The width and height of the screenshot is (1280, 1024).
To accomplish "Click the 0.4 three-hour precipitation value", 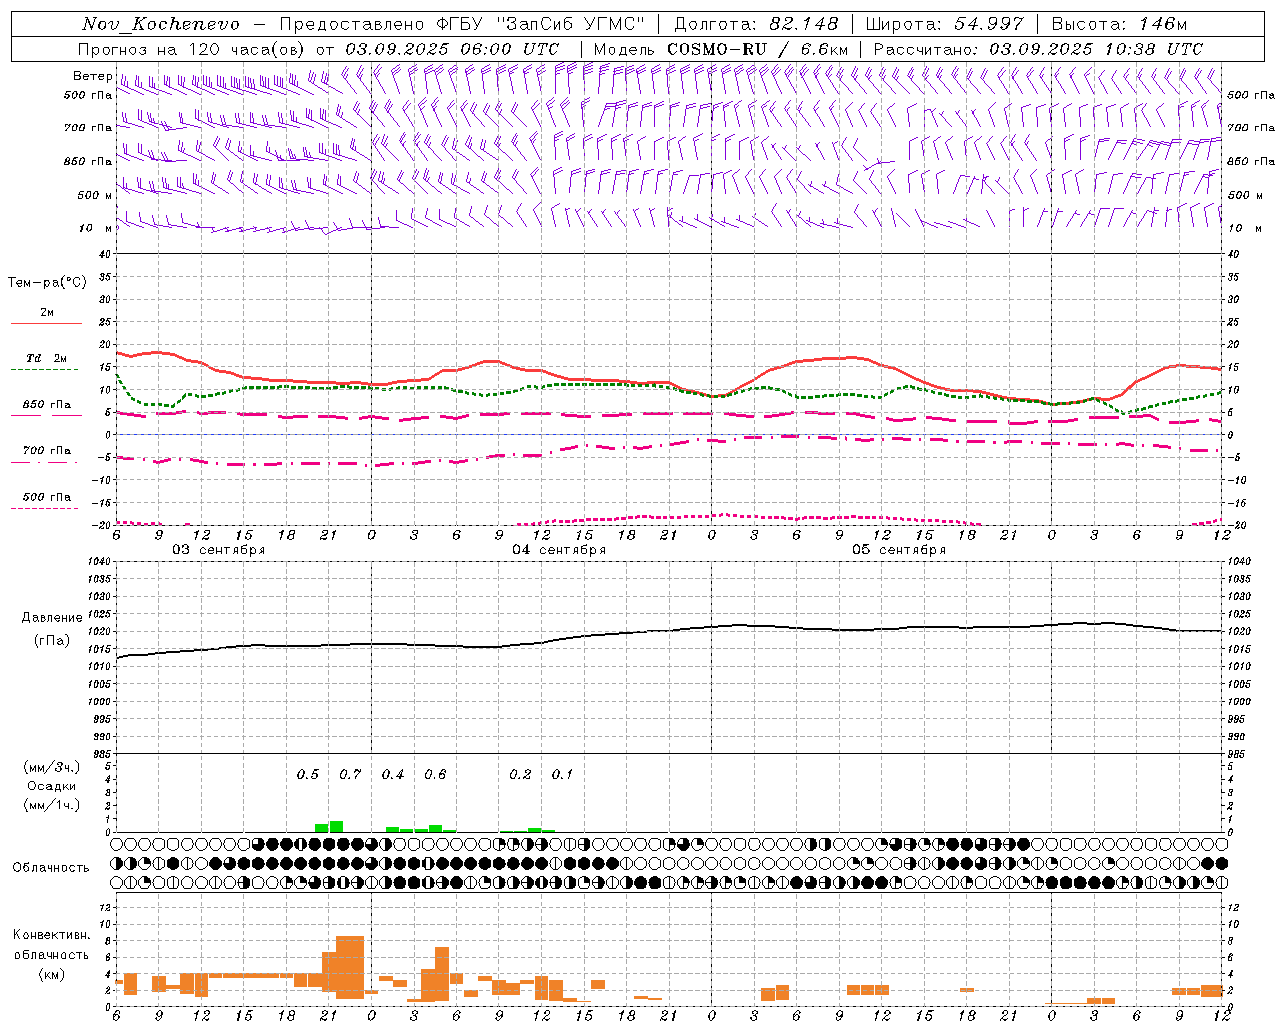I will click(393, 775).
